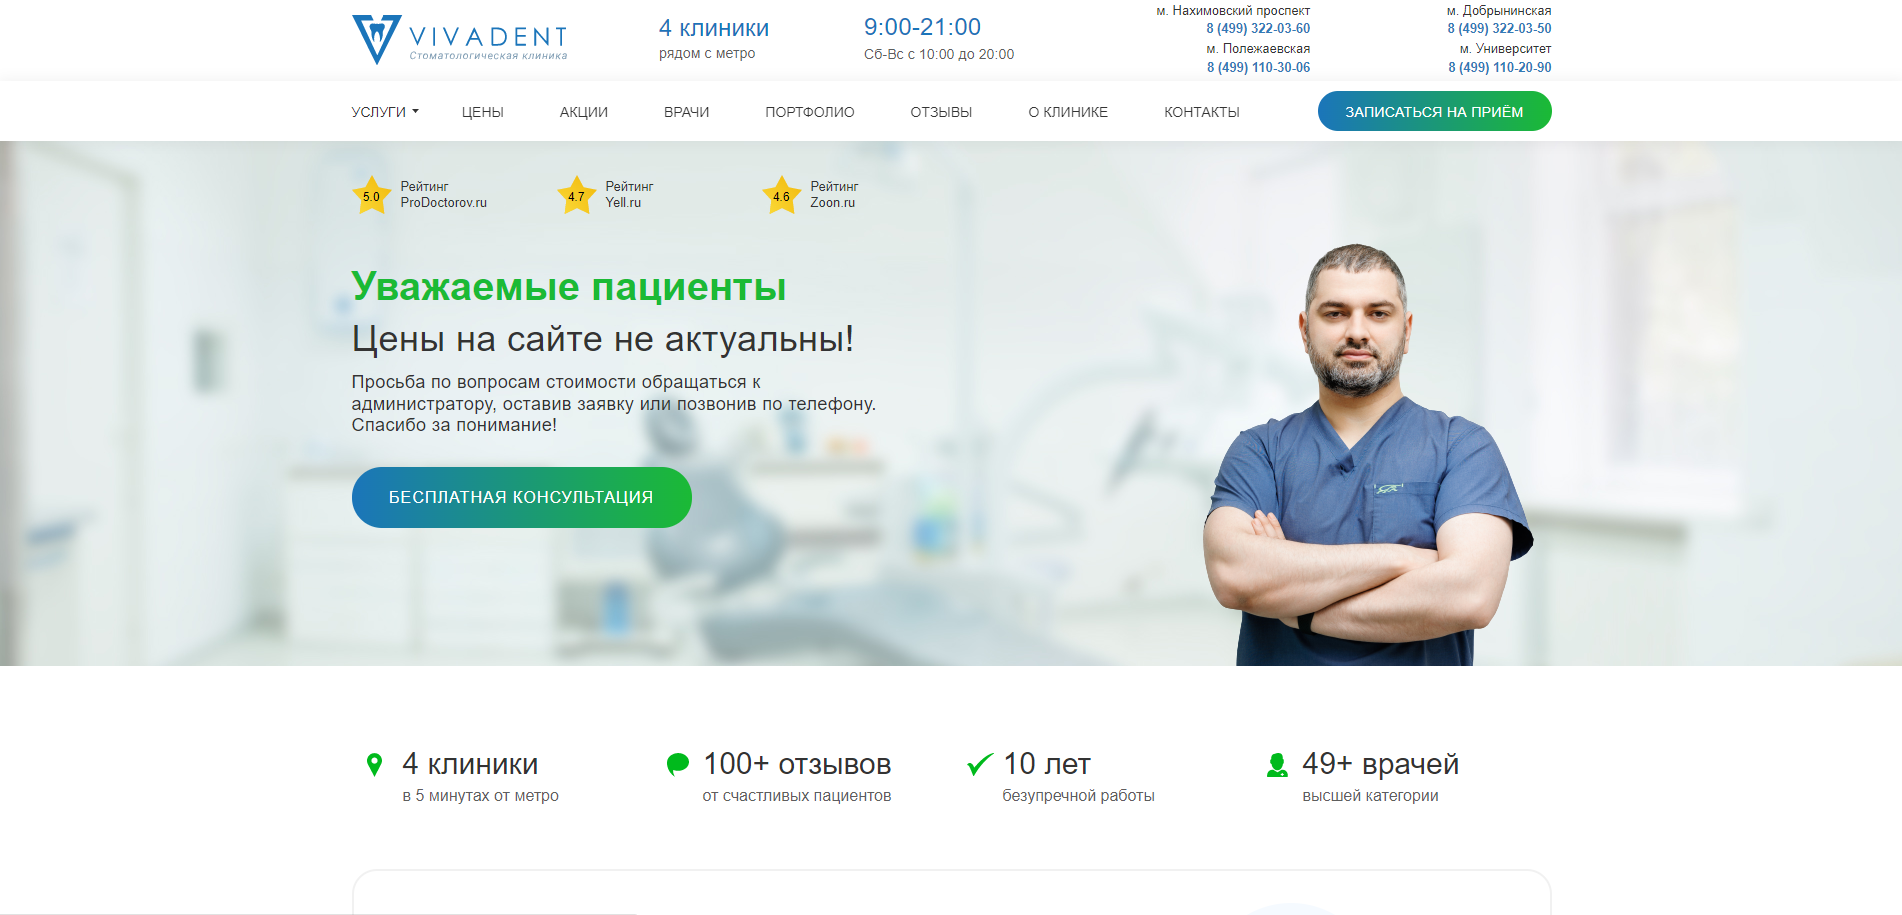Open the Цены menu item
Screen dimensions: 1902x915
coord(482,112)
